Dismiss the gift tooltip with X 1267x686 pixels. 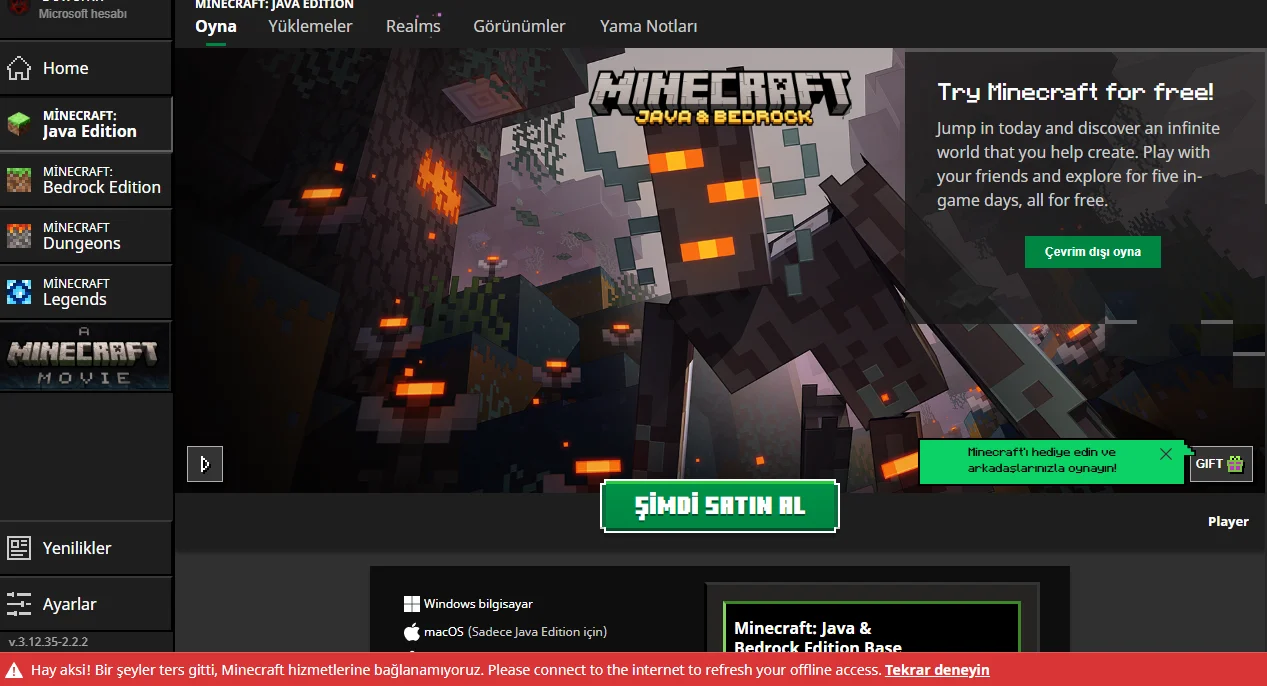(1166, 454)
